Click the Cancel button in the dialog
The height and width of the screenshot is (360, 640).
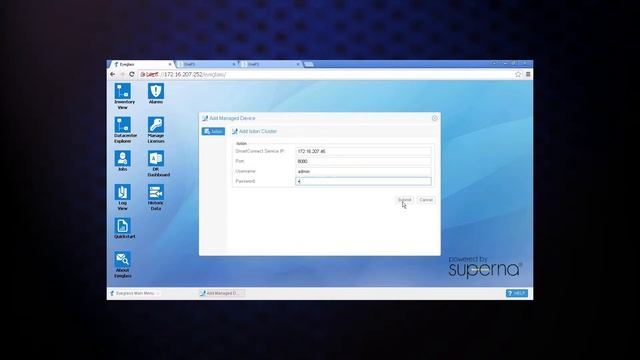point(426,200)
